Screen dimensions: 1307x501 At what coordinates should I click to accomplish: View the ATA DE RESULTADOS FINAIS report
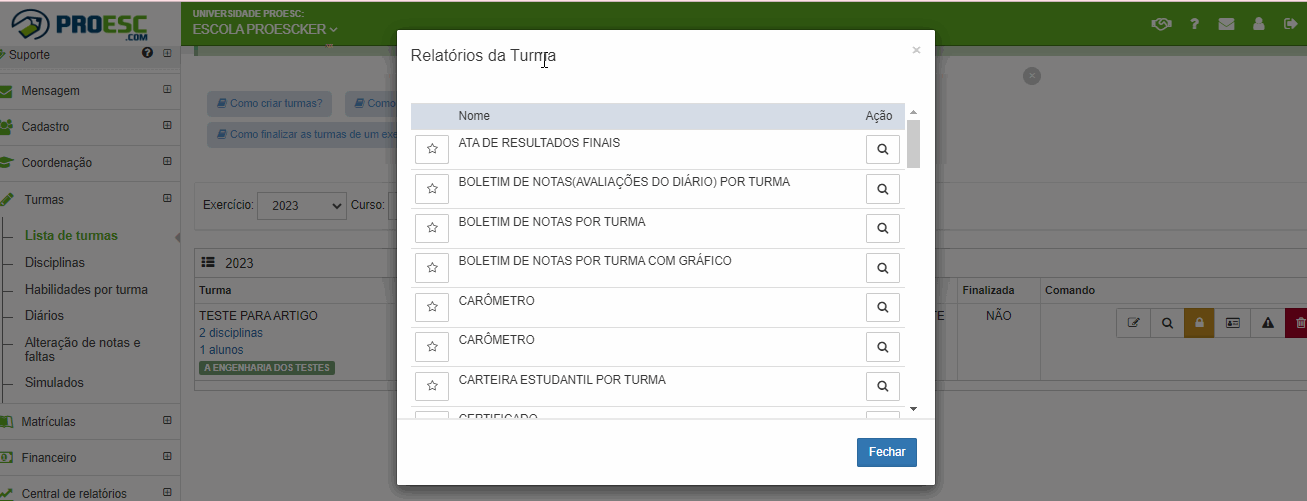click(x=883, y=149)
